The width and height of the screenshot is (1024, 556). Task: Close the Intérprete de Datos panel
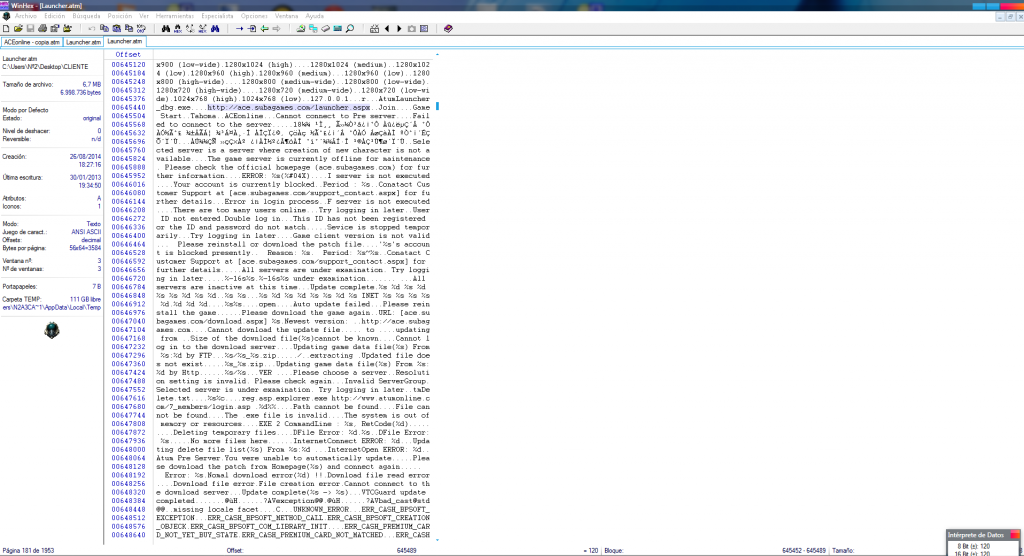(1017, 537)
